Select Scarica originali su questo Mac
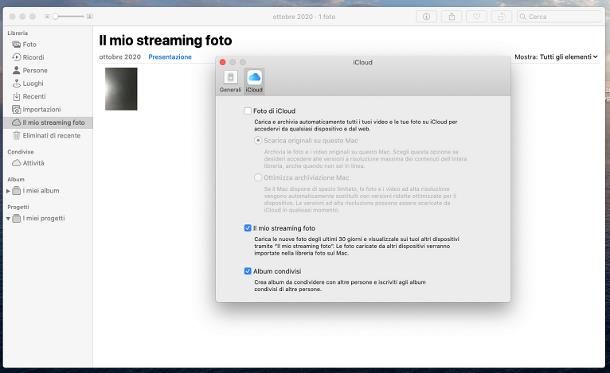The height and width of the screenshot is (373, 610). coord(258,140)
